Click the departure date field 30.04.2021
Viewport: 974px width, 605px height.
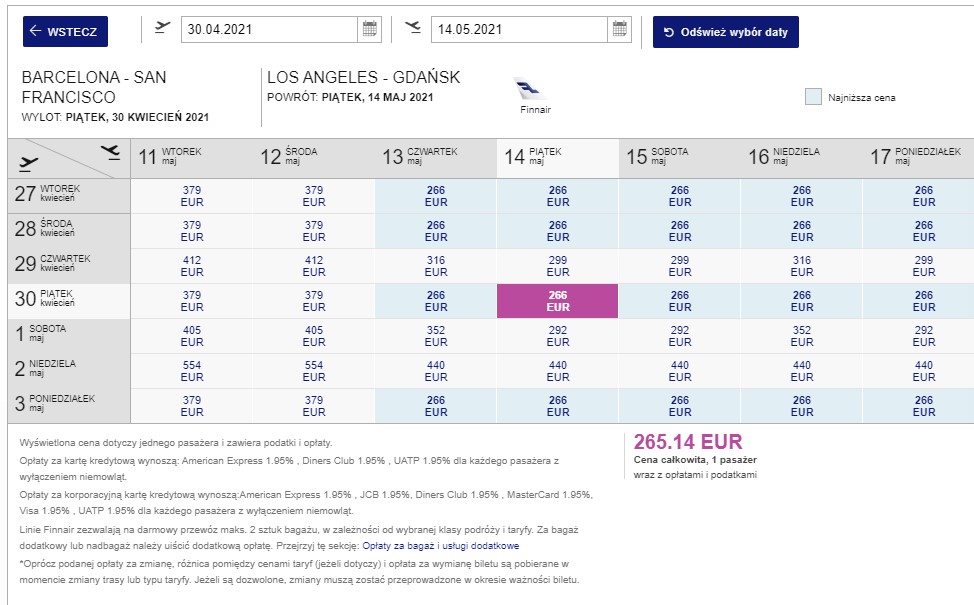point(269,29)
